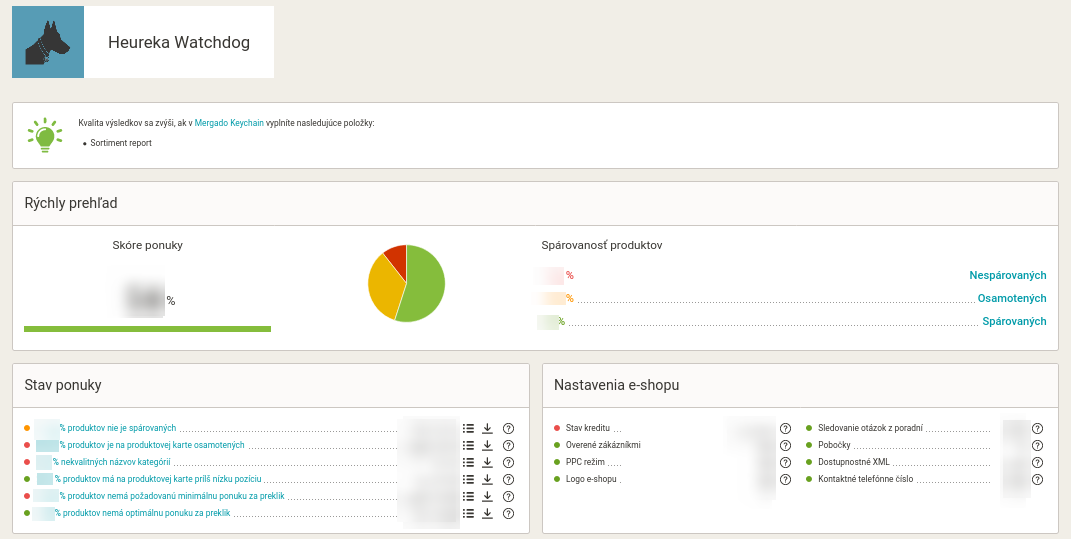
Task: Open 'nemá požadovanú minimálnu ponuku za preklik' link
Action: pyautogui.click(x=171, y=497)
